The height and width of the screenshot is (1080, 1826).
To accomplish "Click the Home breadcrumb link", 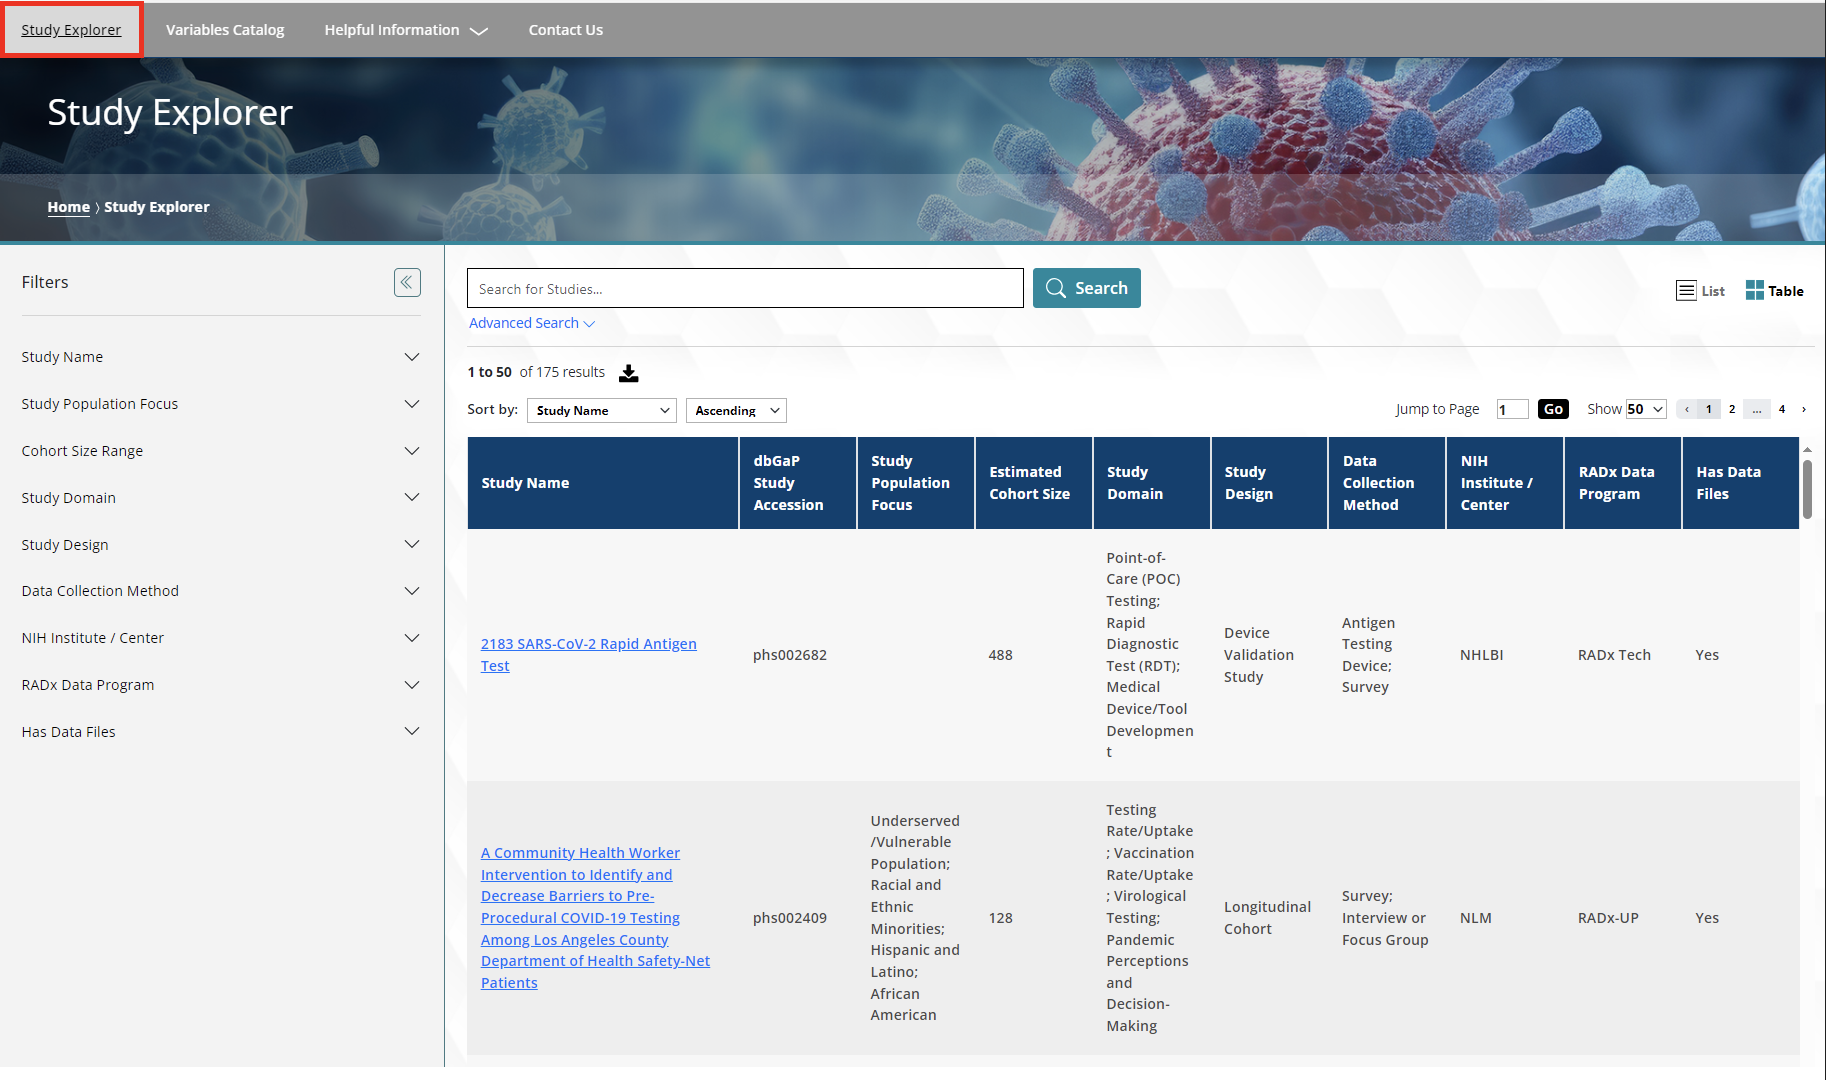I will click(69, 207).
